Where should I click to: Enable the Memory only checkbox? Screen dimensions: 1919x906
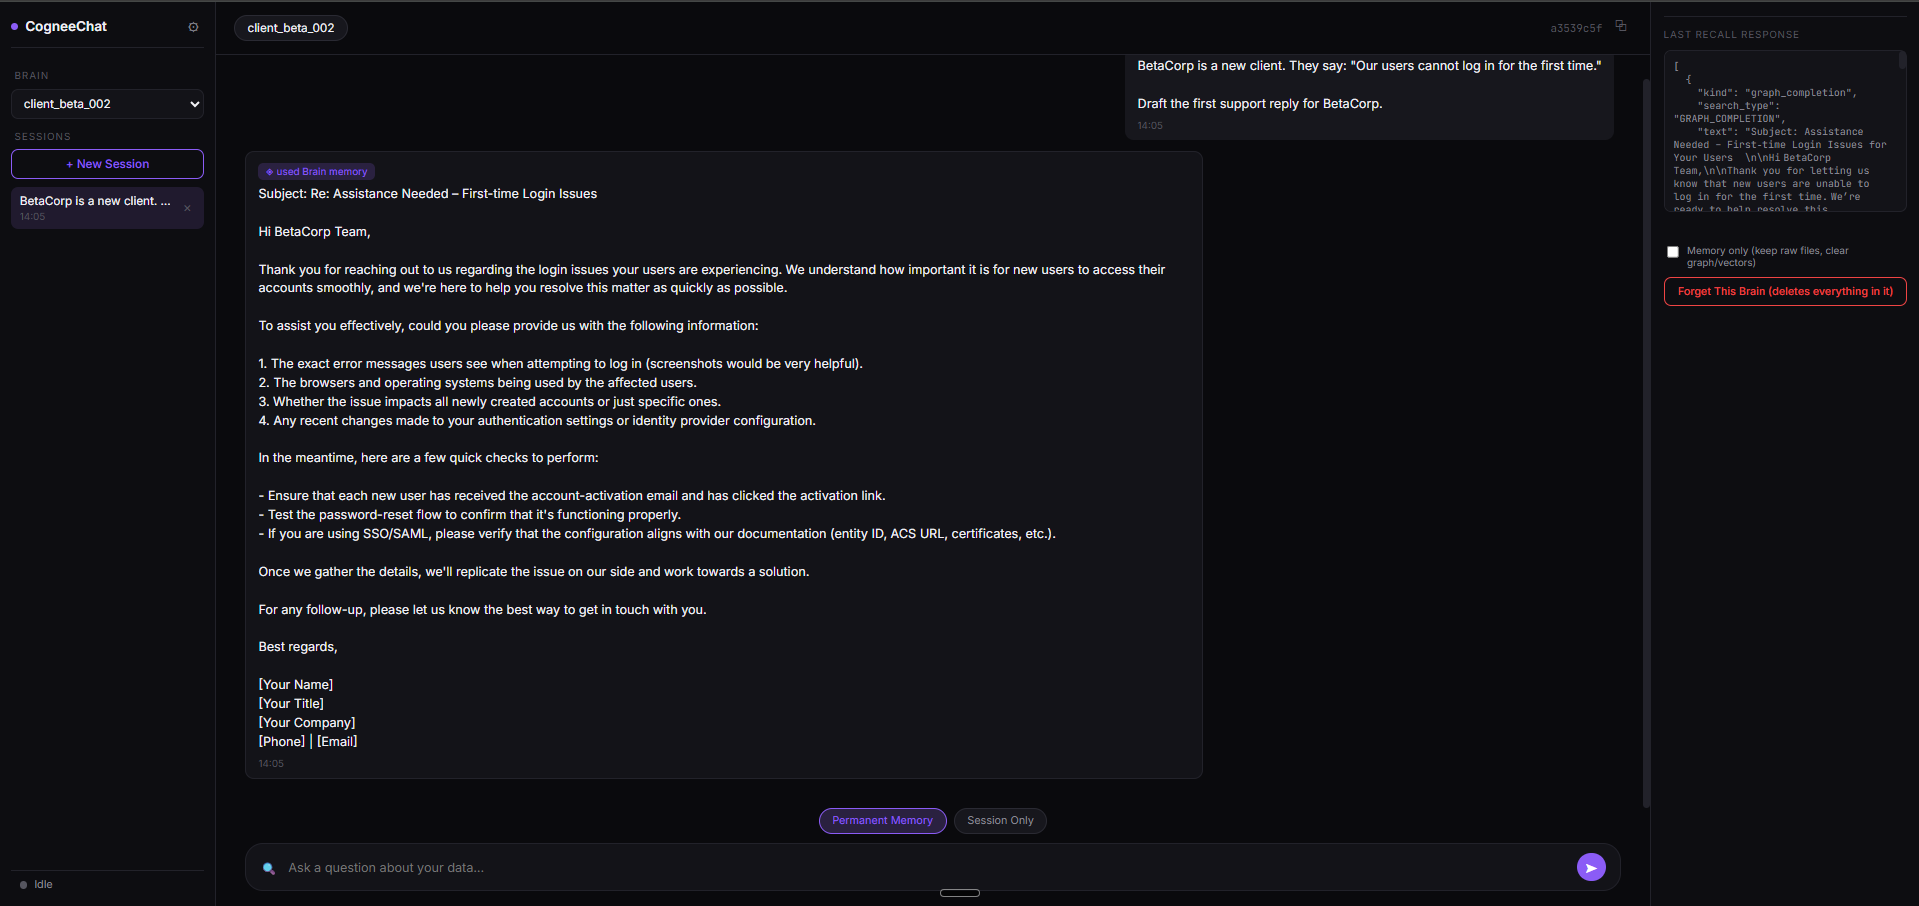[x=1673, y=252]
